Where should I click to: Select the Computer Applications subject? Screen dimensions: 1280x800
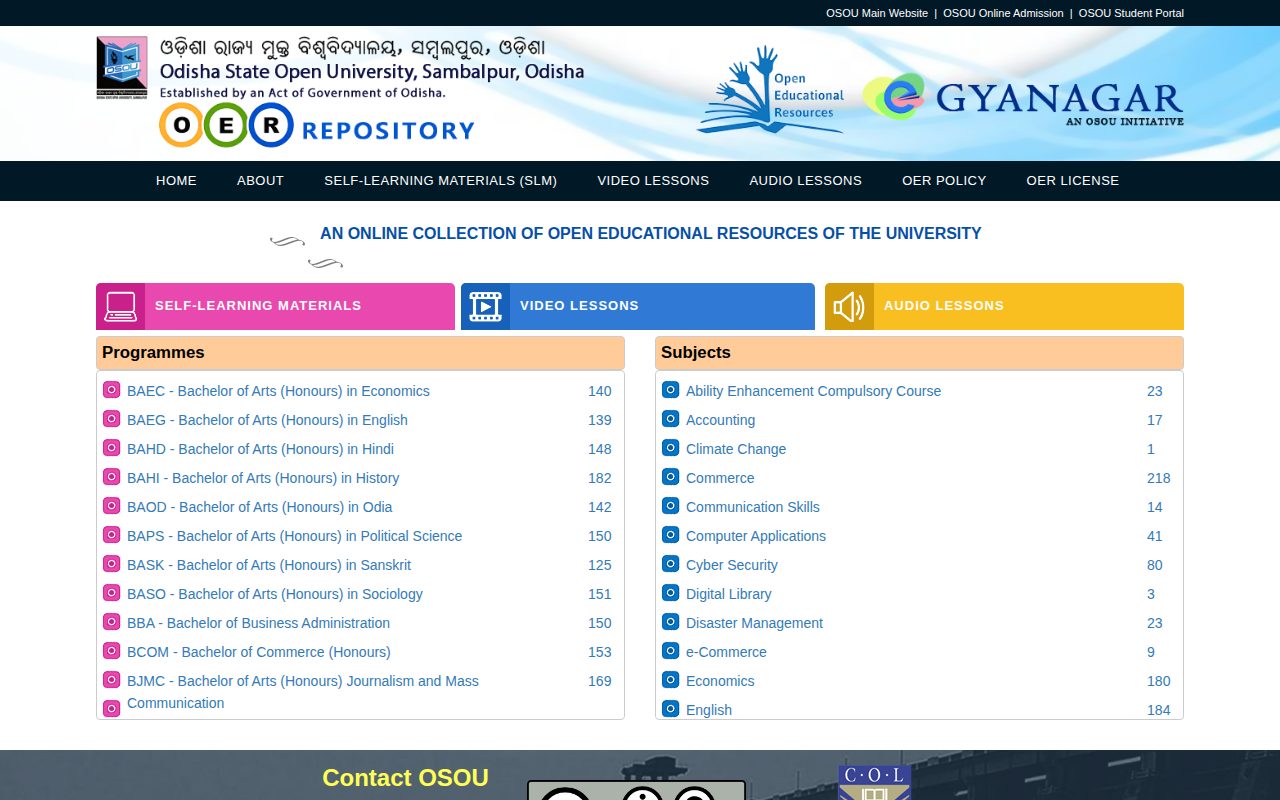coord(756,536)
